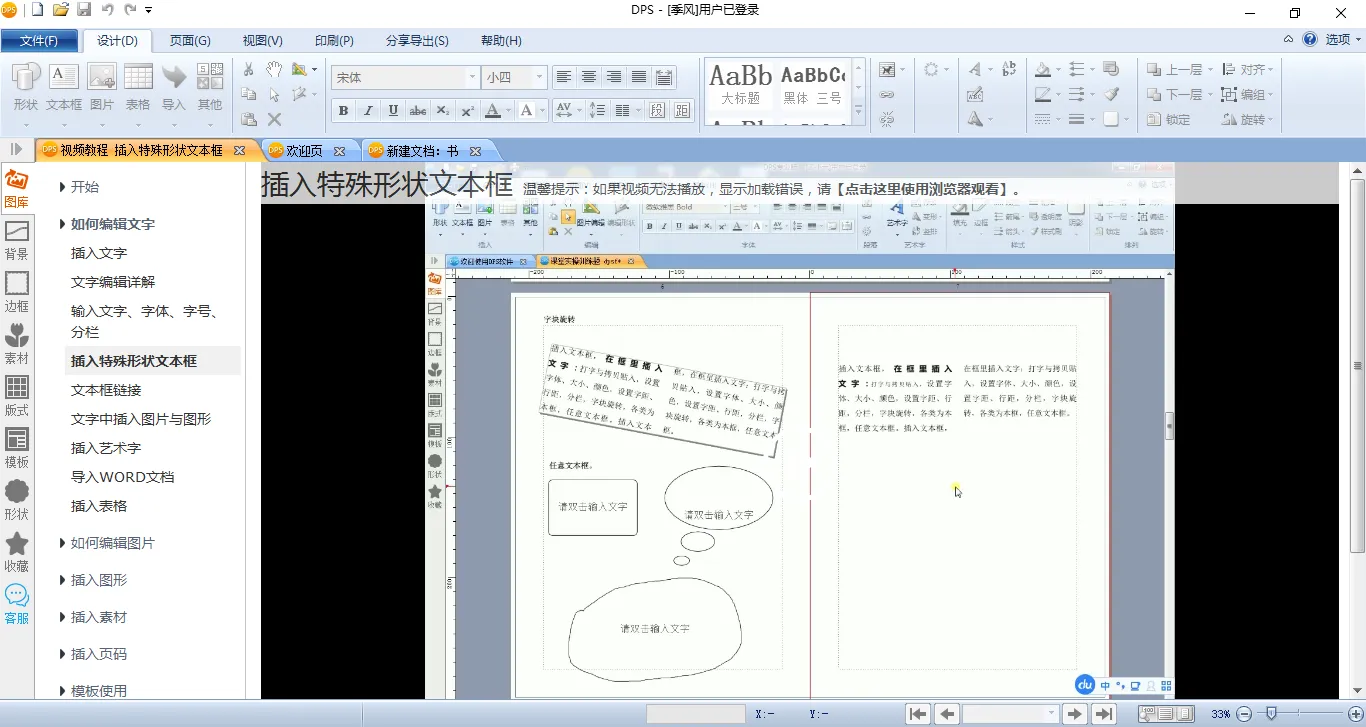Expand the 如何编辑图片 tree section
The height and width of the screenshot is (727, 1366).
(x=112, y=543)
